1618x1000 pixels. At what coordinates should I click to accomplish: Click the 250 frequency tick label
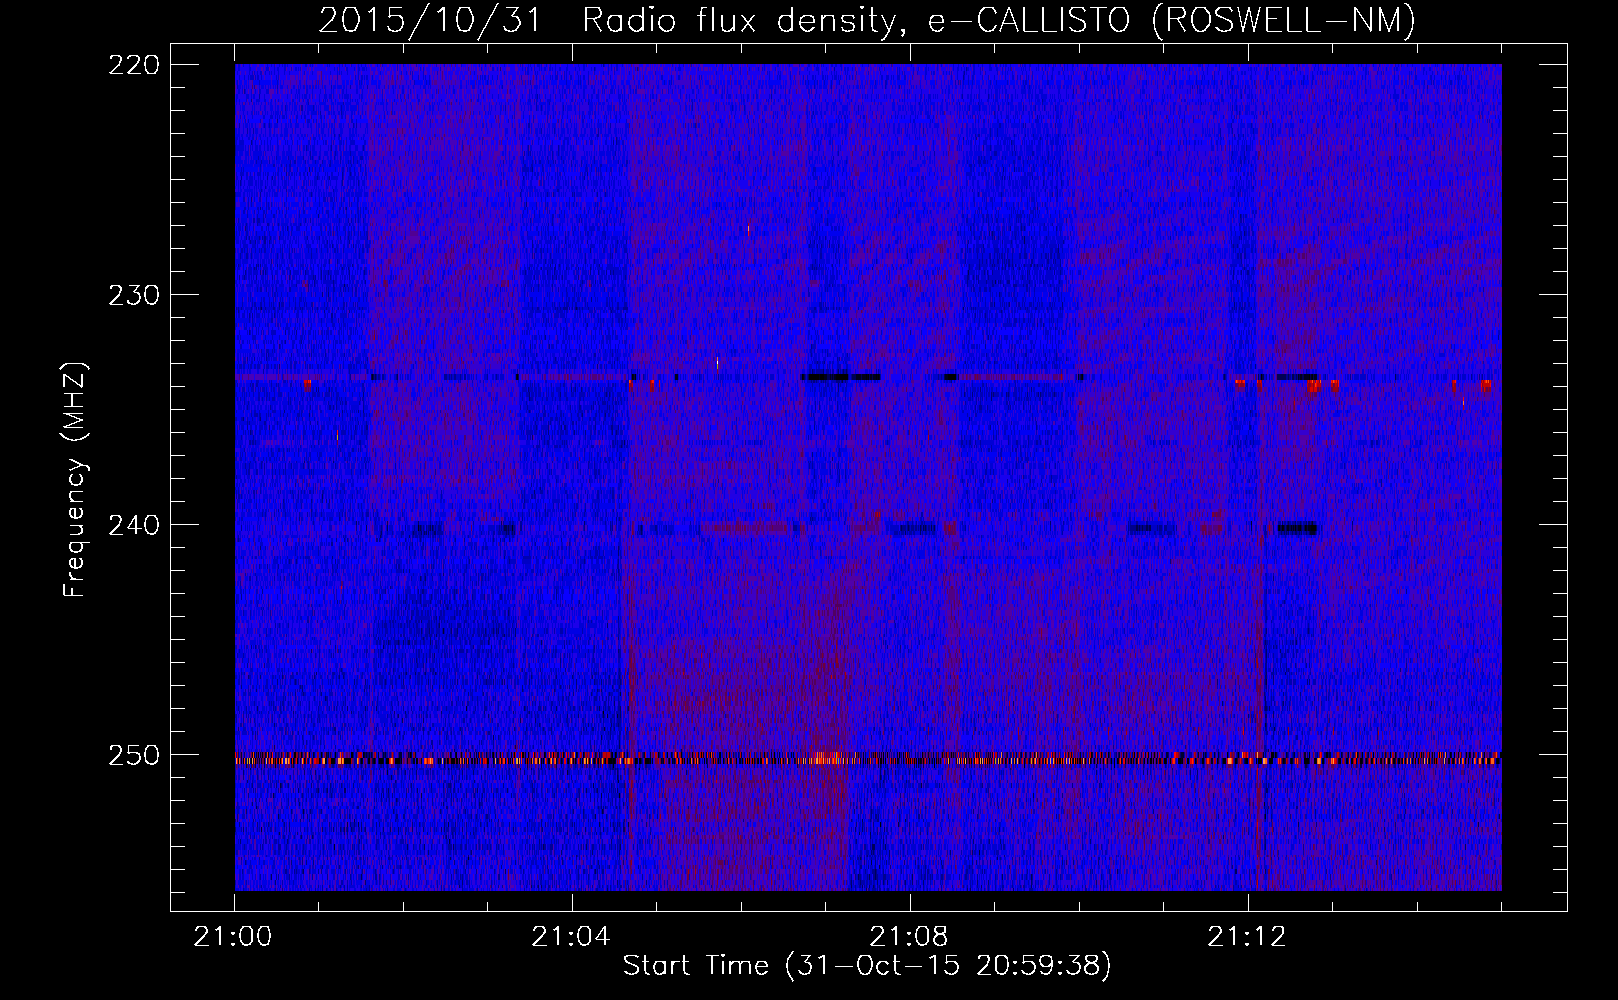pyautogui.click(x=134, y=755)
